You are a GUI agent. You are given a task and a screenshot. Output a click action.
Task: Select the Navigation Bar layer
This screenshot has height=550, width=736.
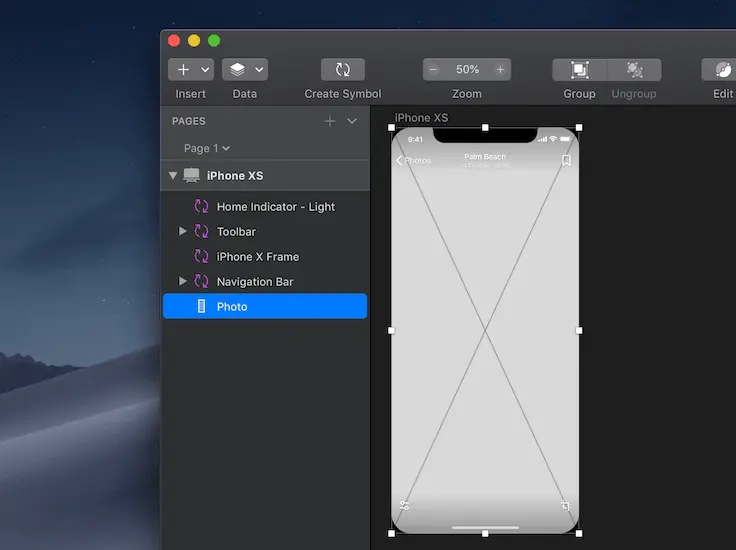(x=265, y=282)
